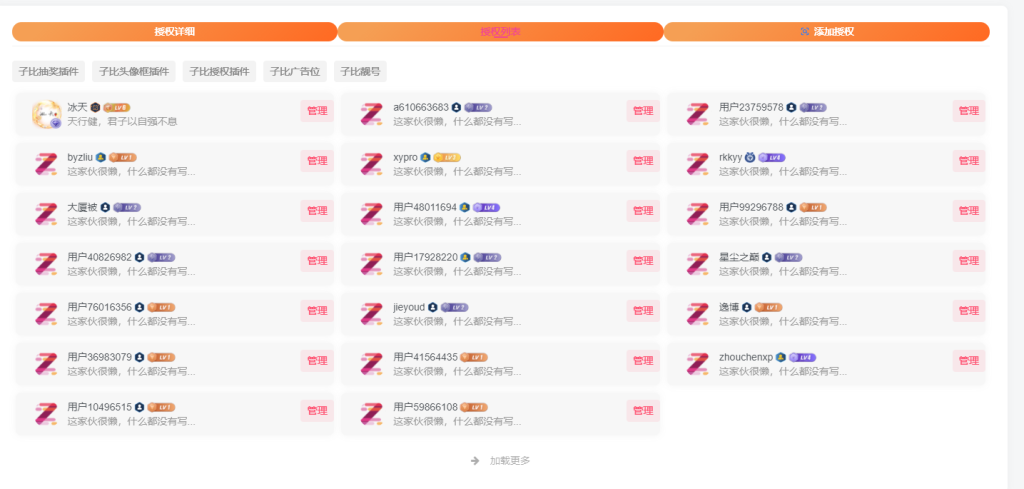Click 管理 for jieyoud
Image resolution: width=1024 pixels, height=489 pixels.
pos(643,311)
